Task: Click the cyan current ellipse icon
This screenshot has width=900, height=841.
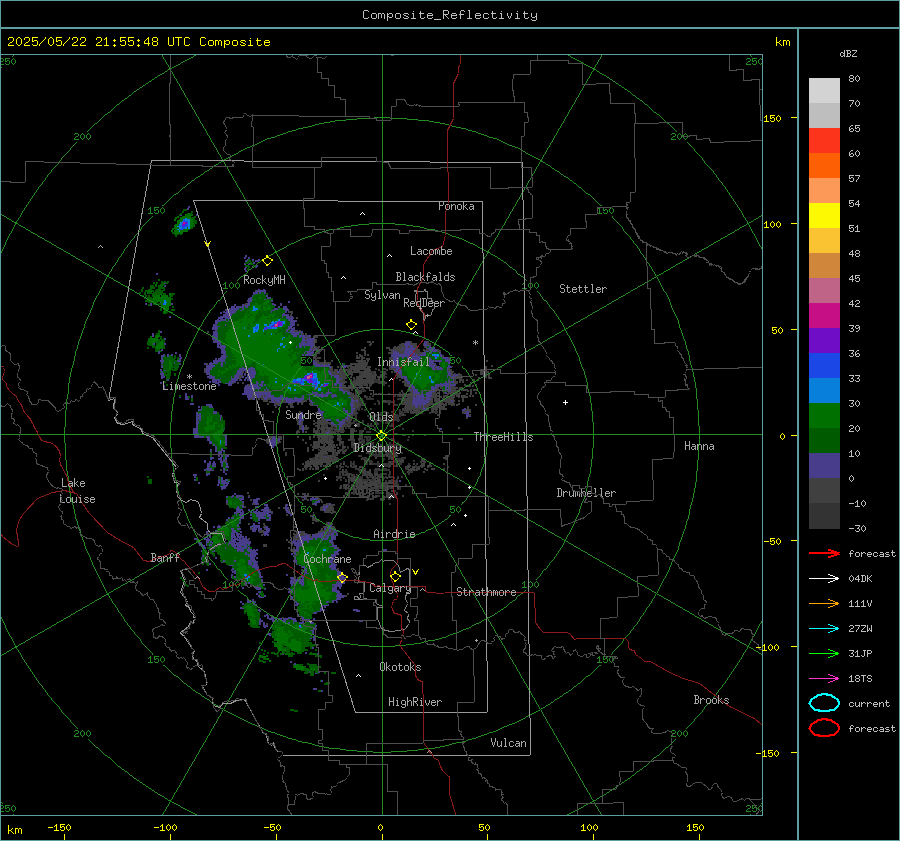Action: 824,703
